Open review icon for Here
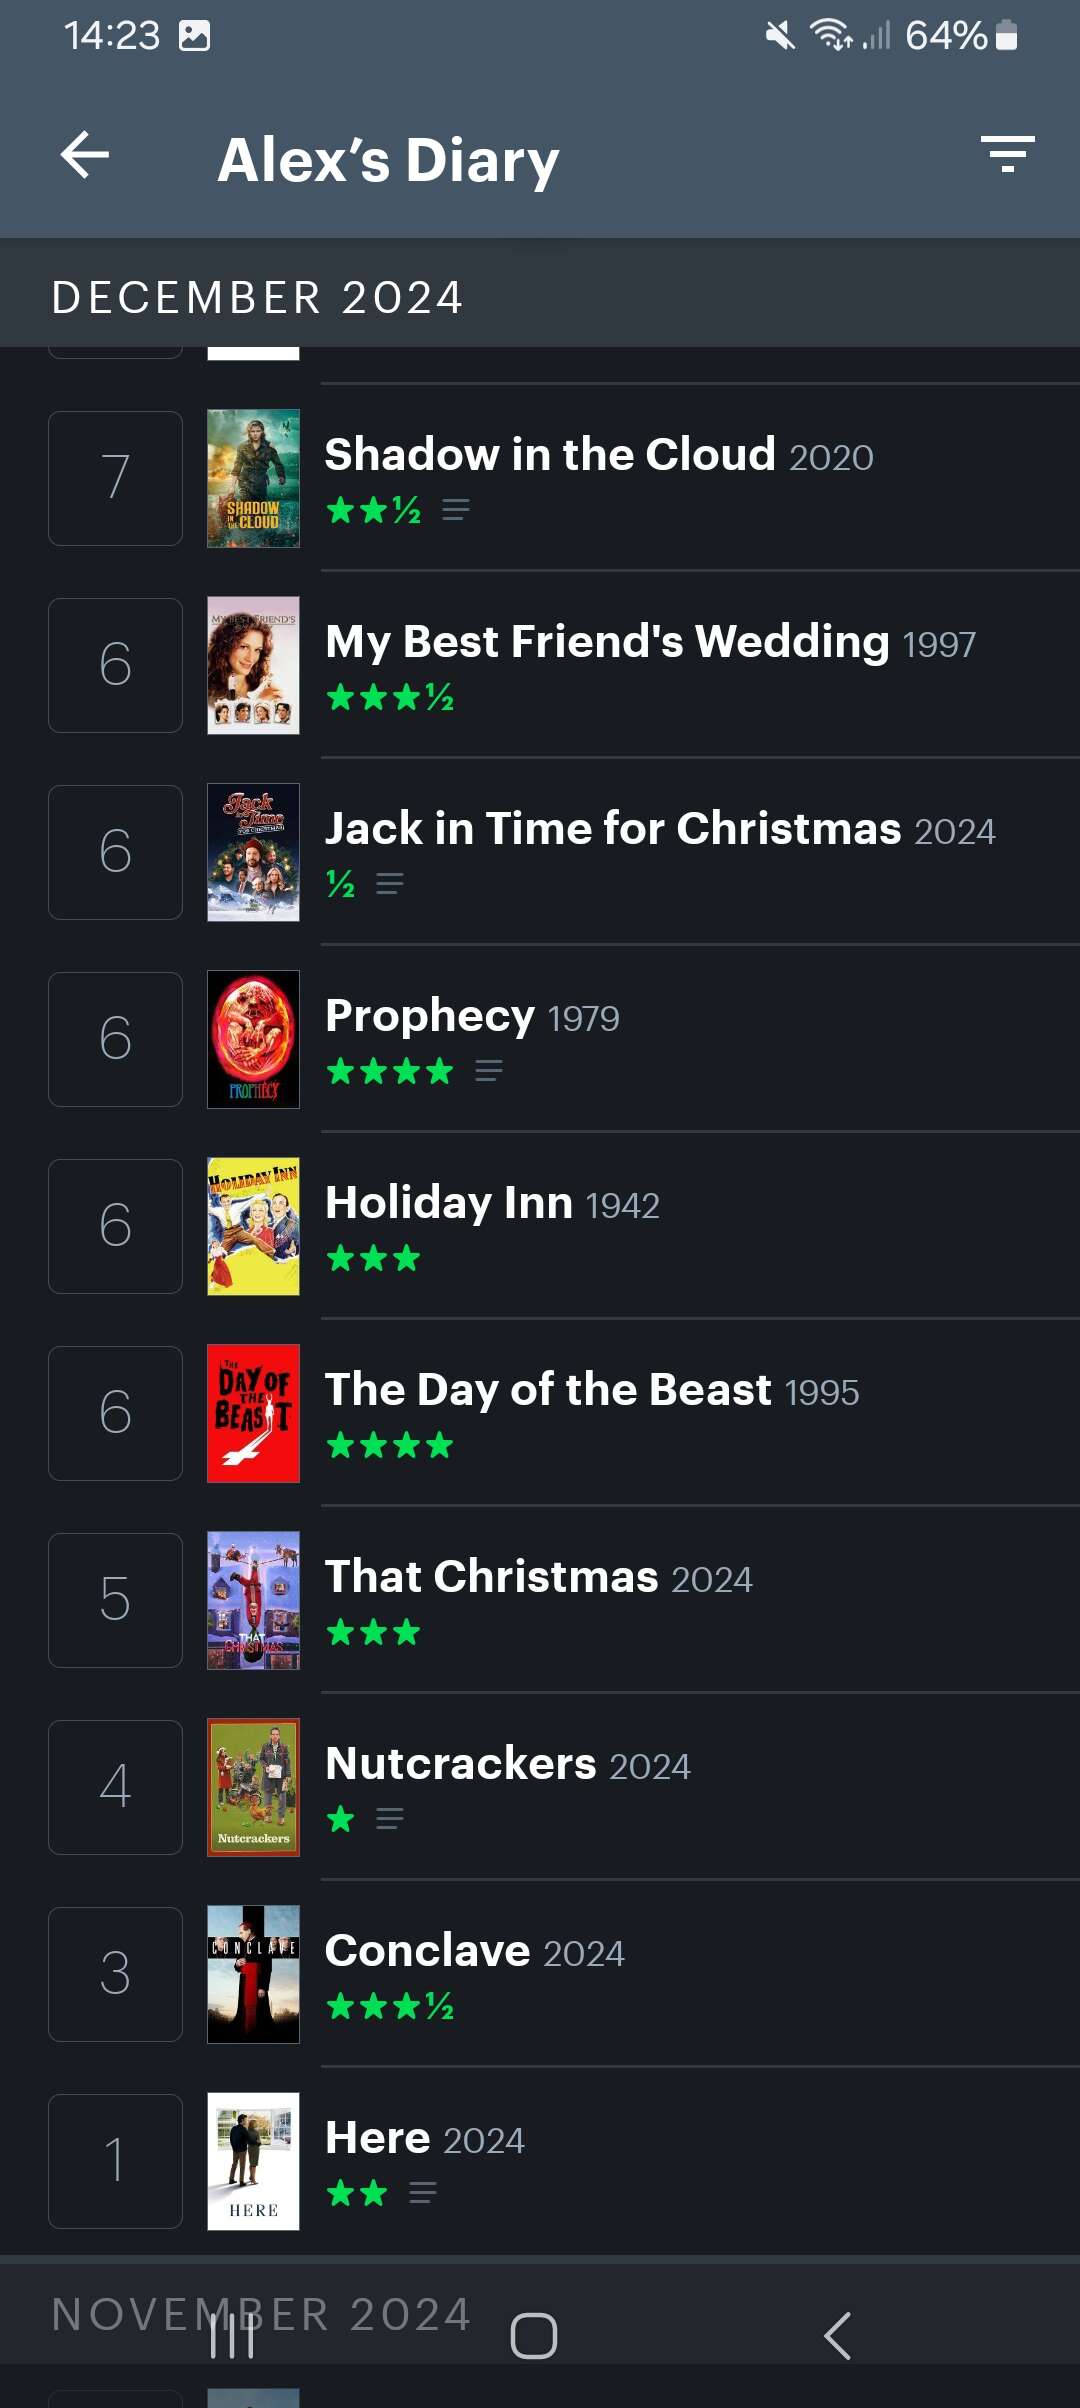 [x=422, y=2193]
